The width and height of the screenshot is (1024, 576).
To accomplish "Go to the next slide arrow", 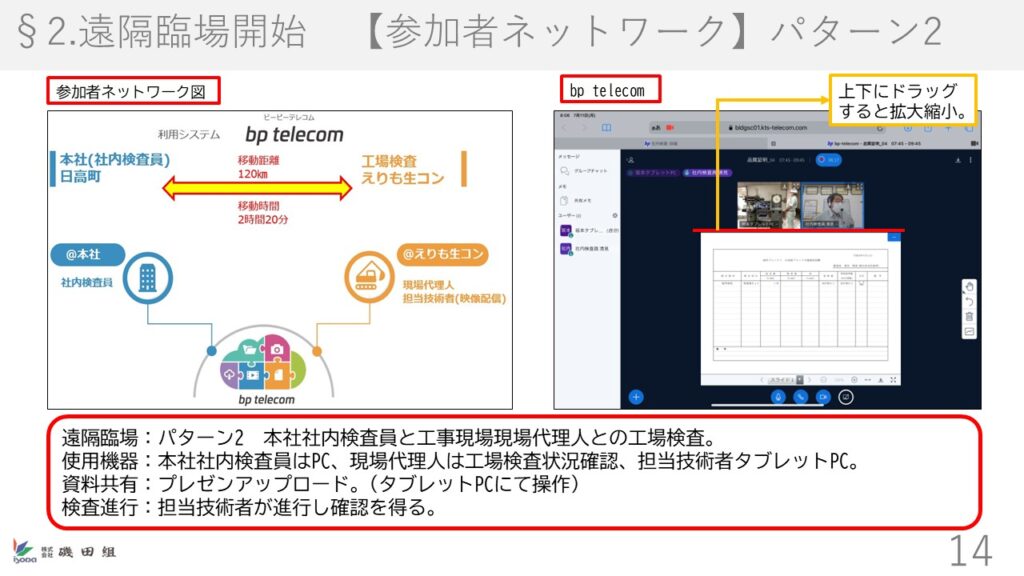I will pyautogui.click(x=809, y=380).
